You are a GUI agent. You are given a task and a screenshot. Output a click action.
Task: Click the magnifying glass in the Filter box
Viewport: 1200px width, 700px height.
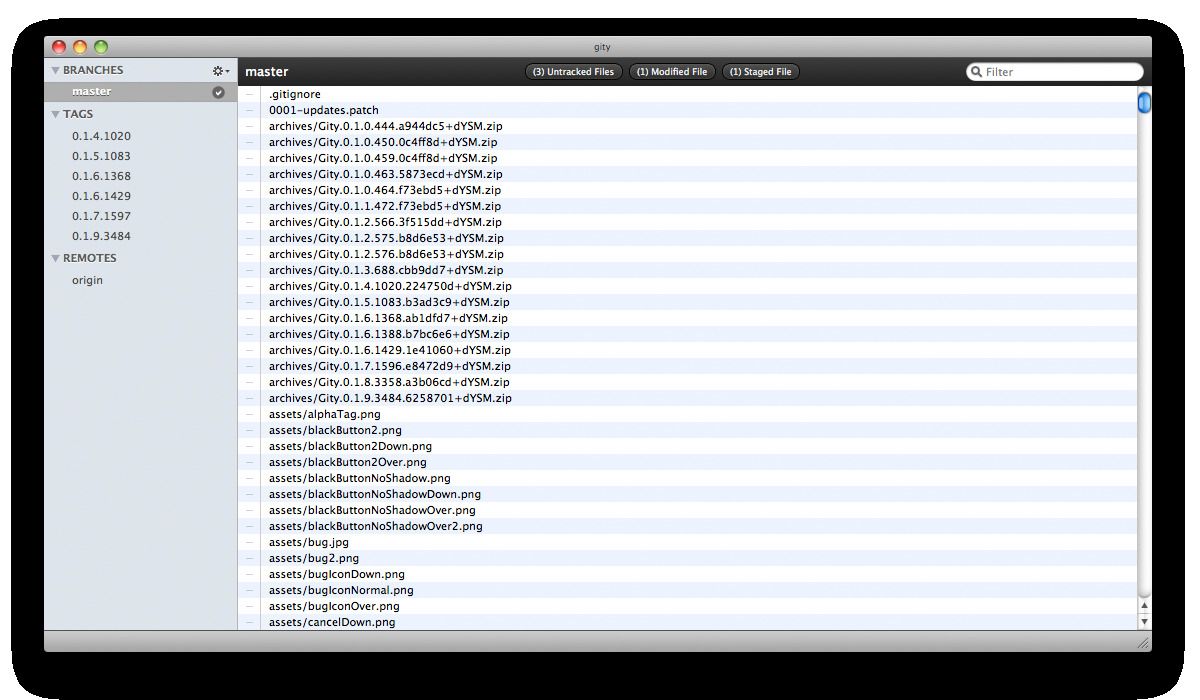tap(976, 71)
